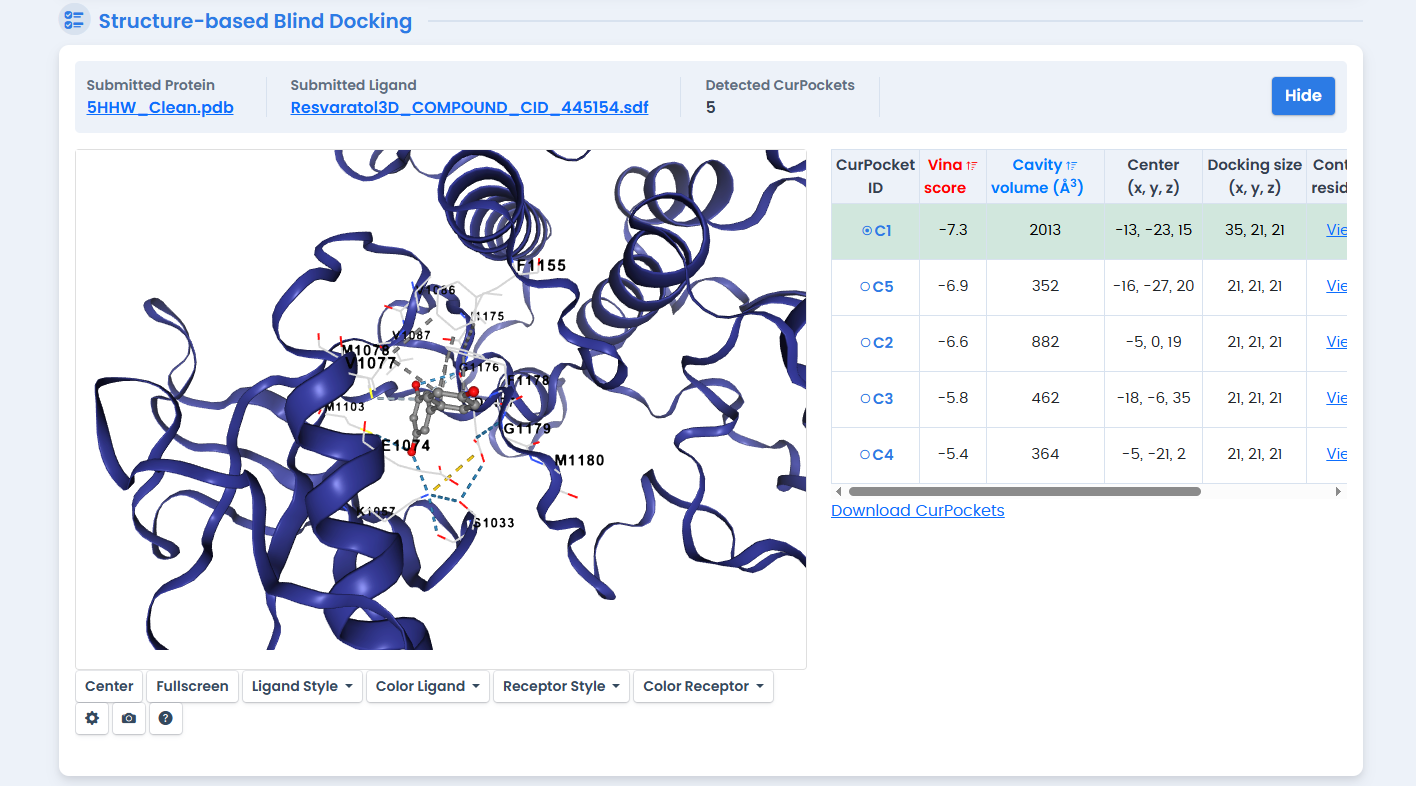Click the table scrollbar left arrow

click(x=839, y=492)
